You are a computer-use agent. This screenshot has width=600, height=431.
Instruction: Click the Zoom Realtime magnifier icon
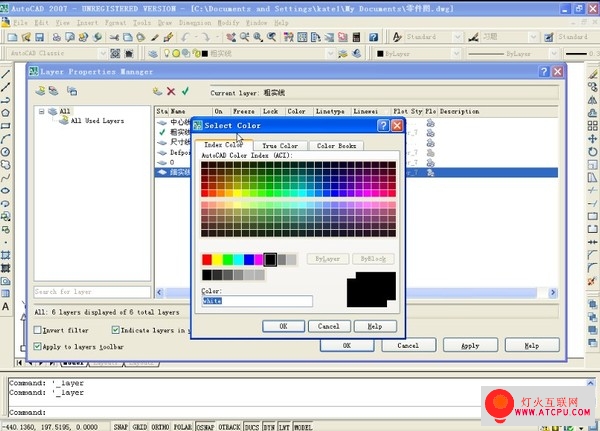tap(245, 37)
